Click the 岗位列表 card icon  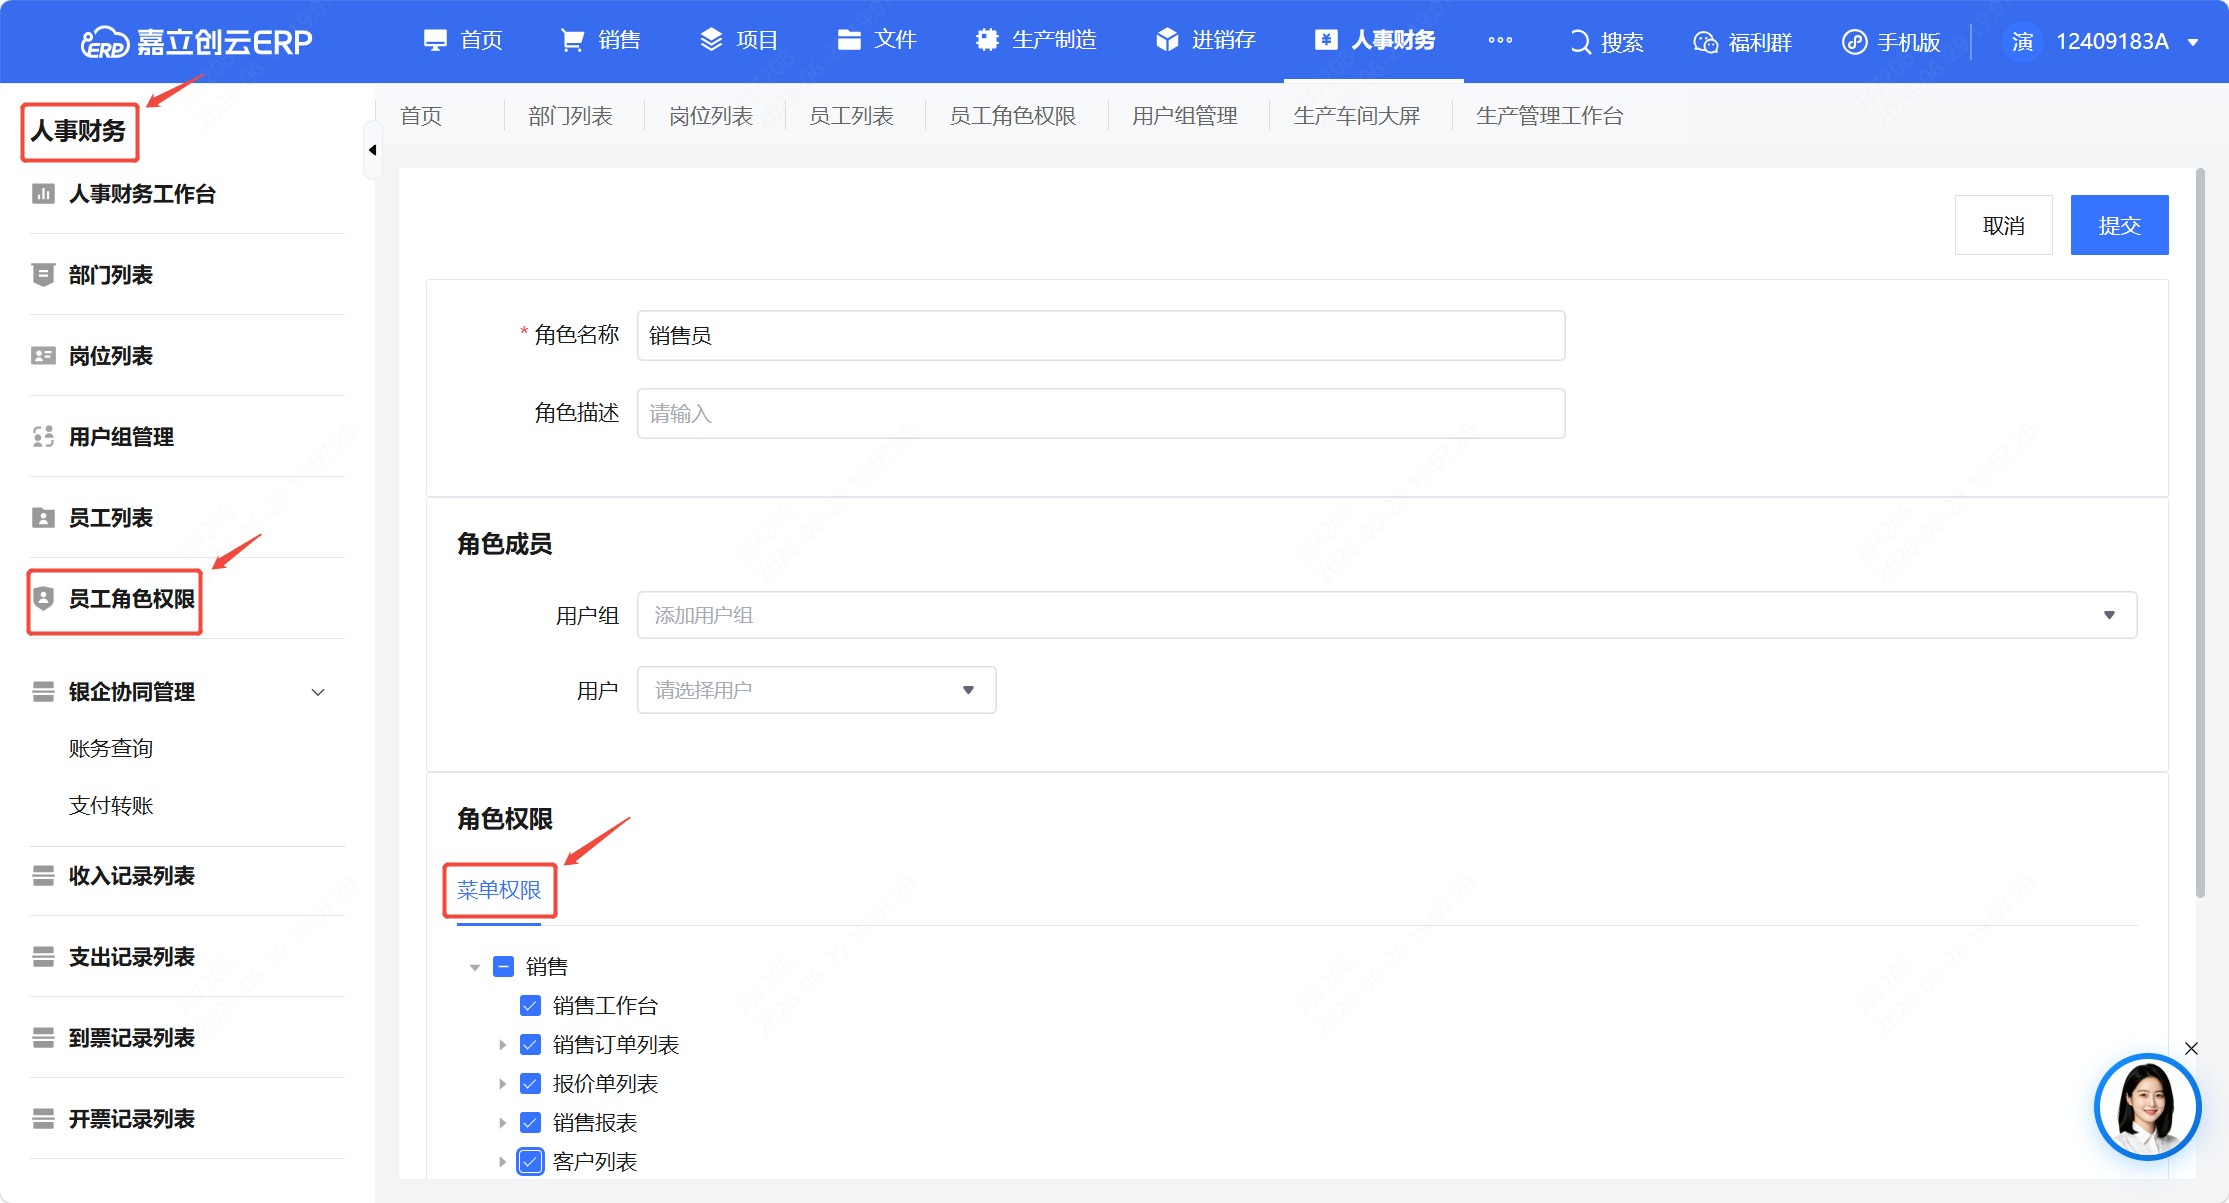[43, 356]
